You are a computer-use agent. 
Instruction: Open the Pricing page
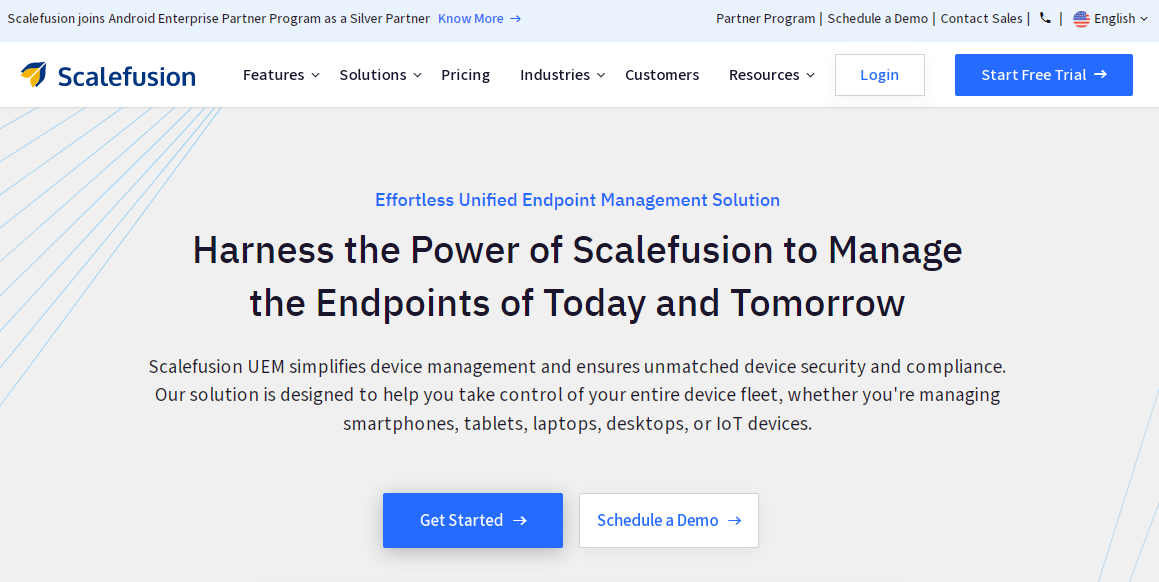point(466,75)
